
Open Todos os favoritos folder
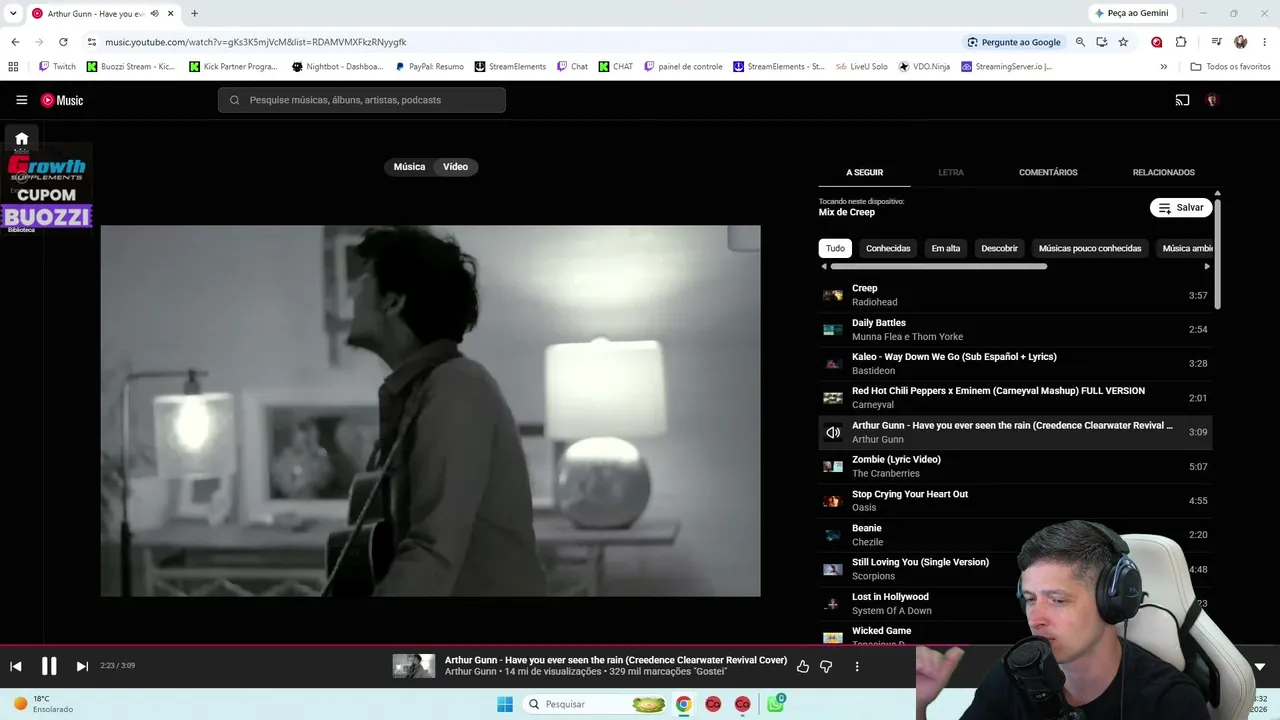click(x=1230, y=67)
